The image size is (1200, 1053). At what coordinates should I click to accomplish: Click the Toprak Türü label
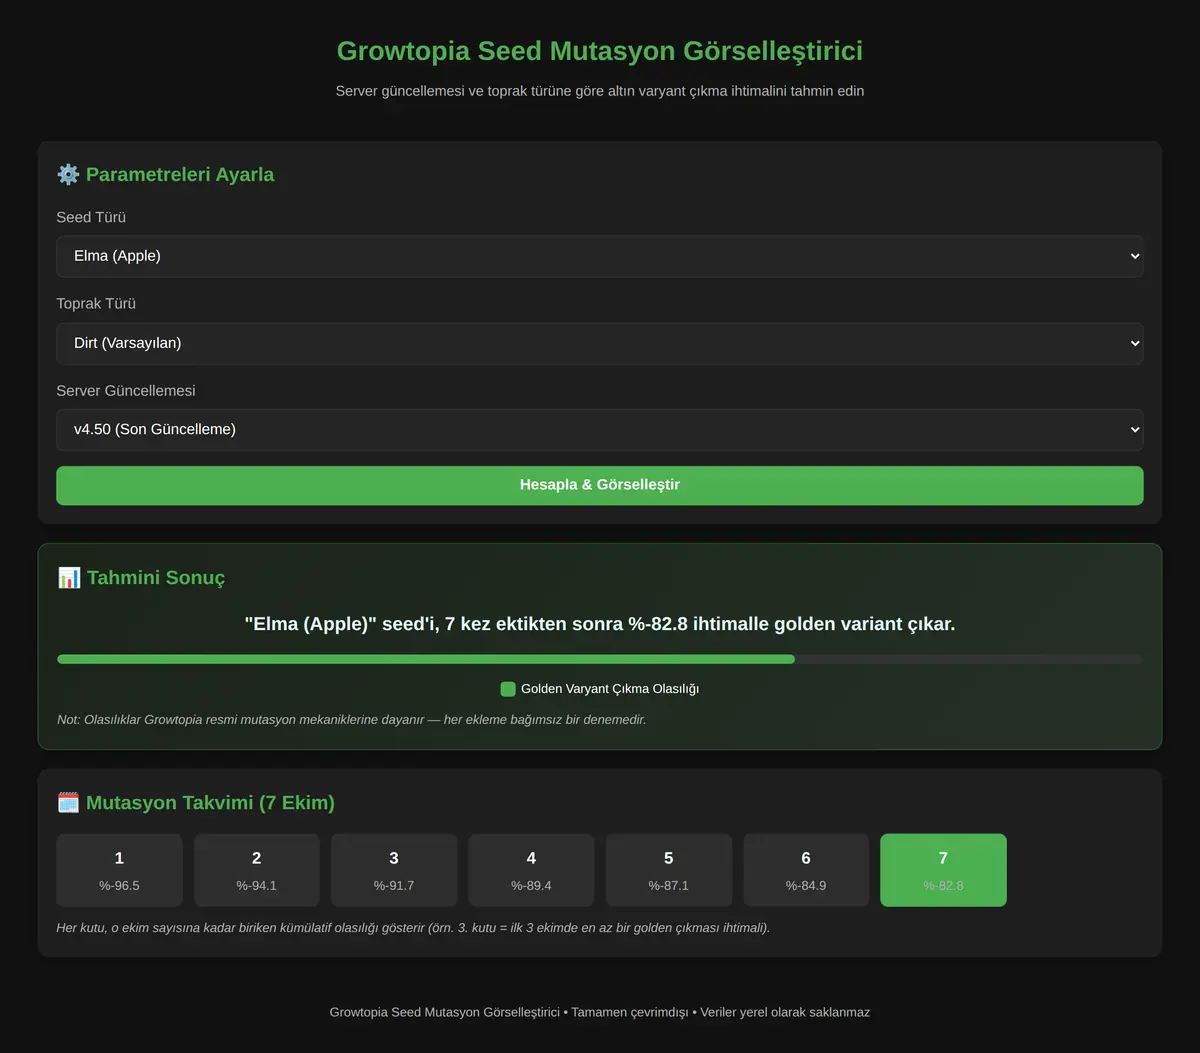click(x=96, y=304)
